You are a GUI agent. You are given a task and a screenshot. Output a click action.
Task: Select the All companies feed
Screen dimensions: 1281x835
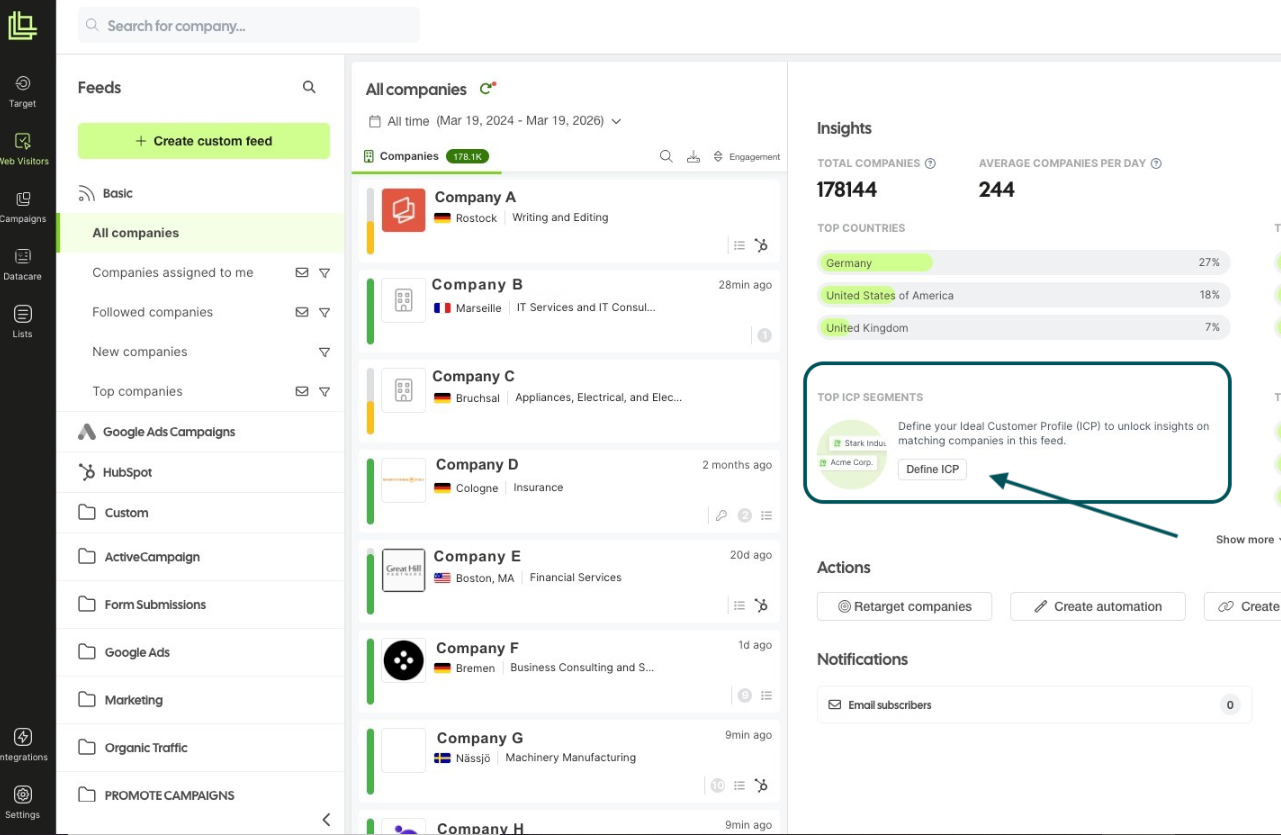pyautogui.click(x=200, y=233)
